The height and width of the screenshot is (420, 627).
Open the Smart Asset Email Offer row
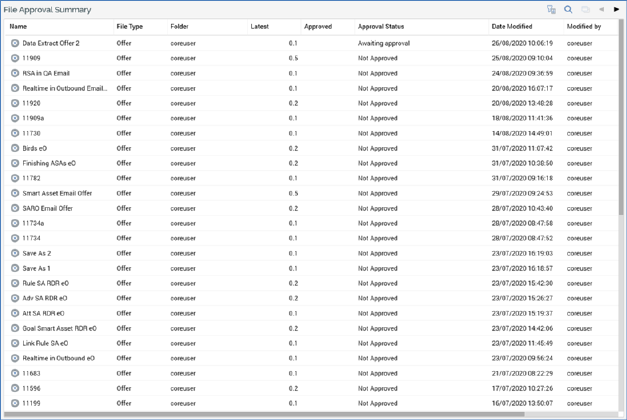(x=57, y=194)
